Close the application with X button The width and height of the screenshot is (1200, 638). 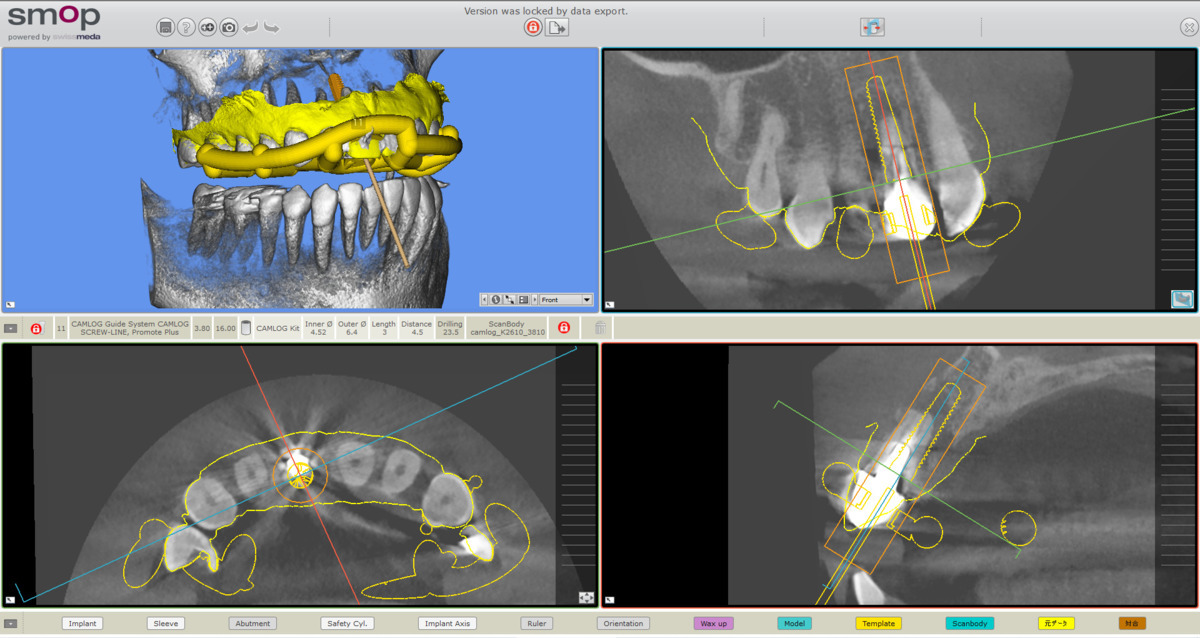(x=1189, y=27)
